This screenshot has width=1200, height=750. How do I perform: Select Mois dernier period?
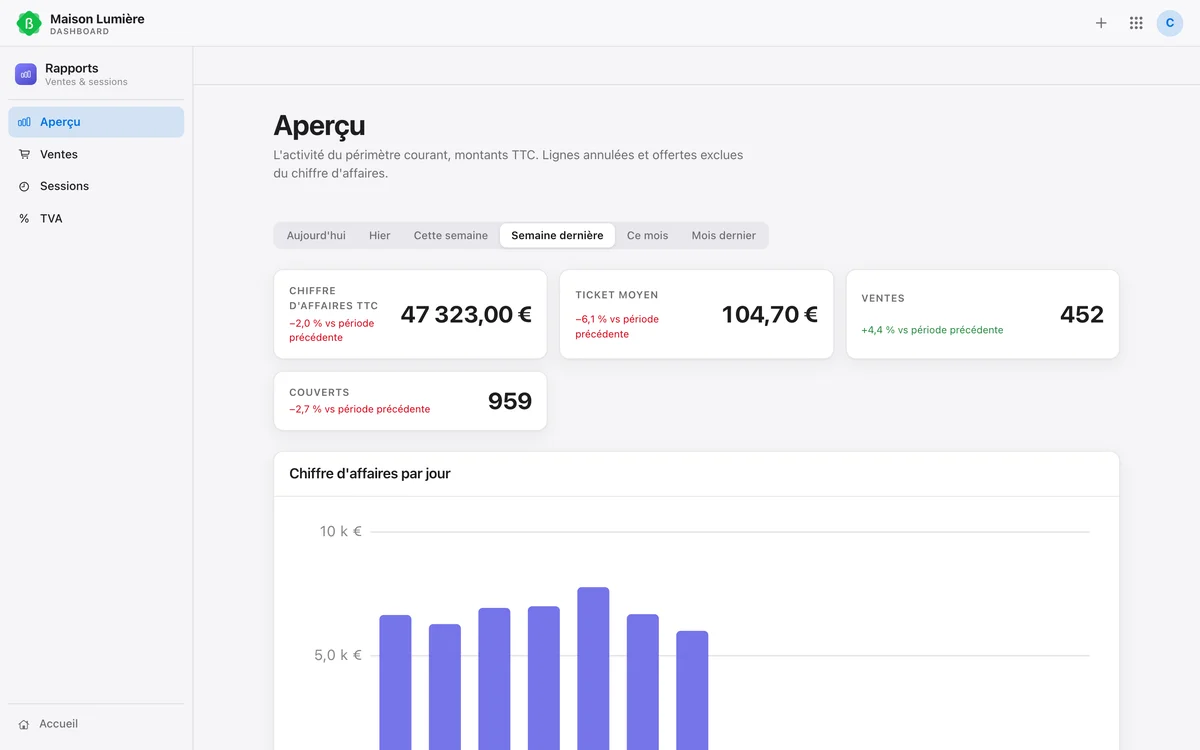pos(724,236)
